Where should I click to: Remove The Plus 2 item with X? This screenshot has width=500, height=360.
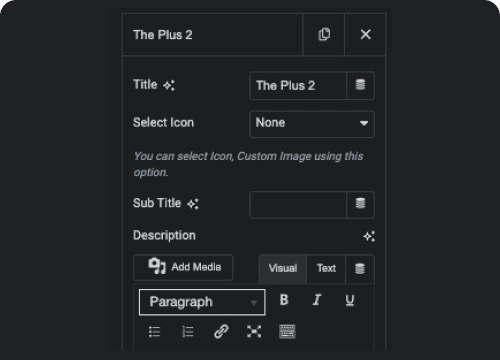(x=365, y=34)
